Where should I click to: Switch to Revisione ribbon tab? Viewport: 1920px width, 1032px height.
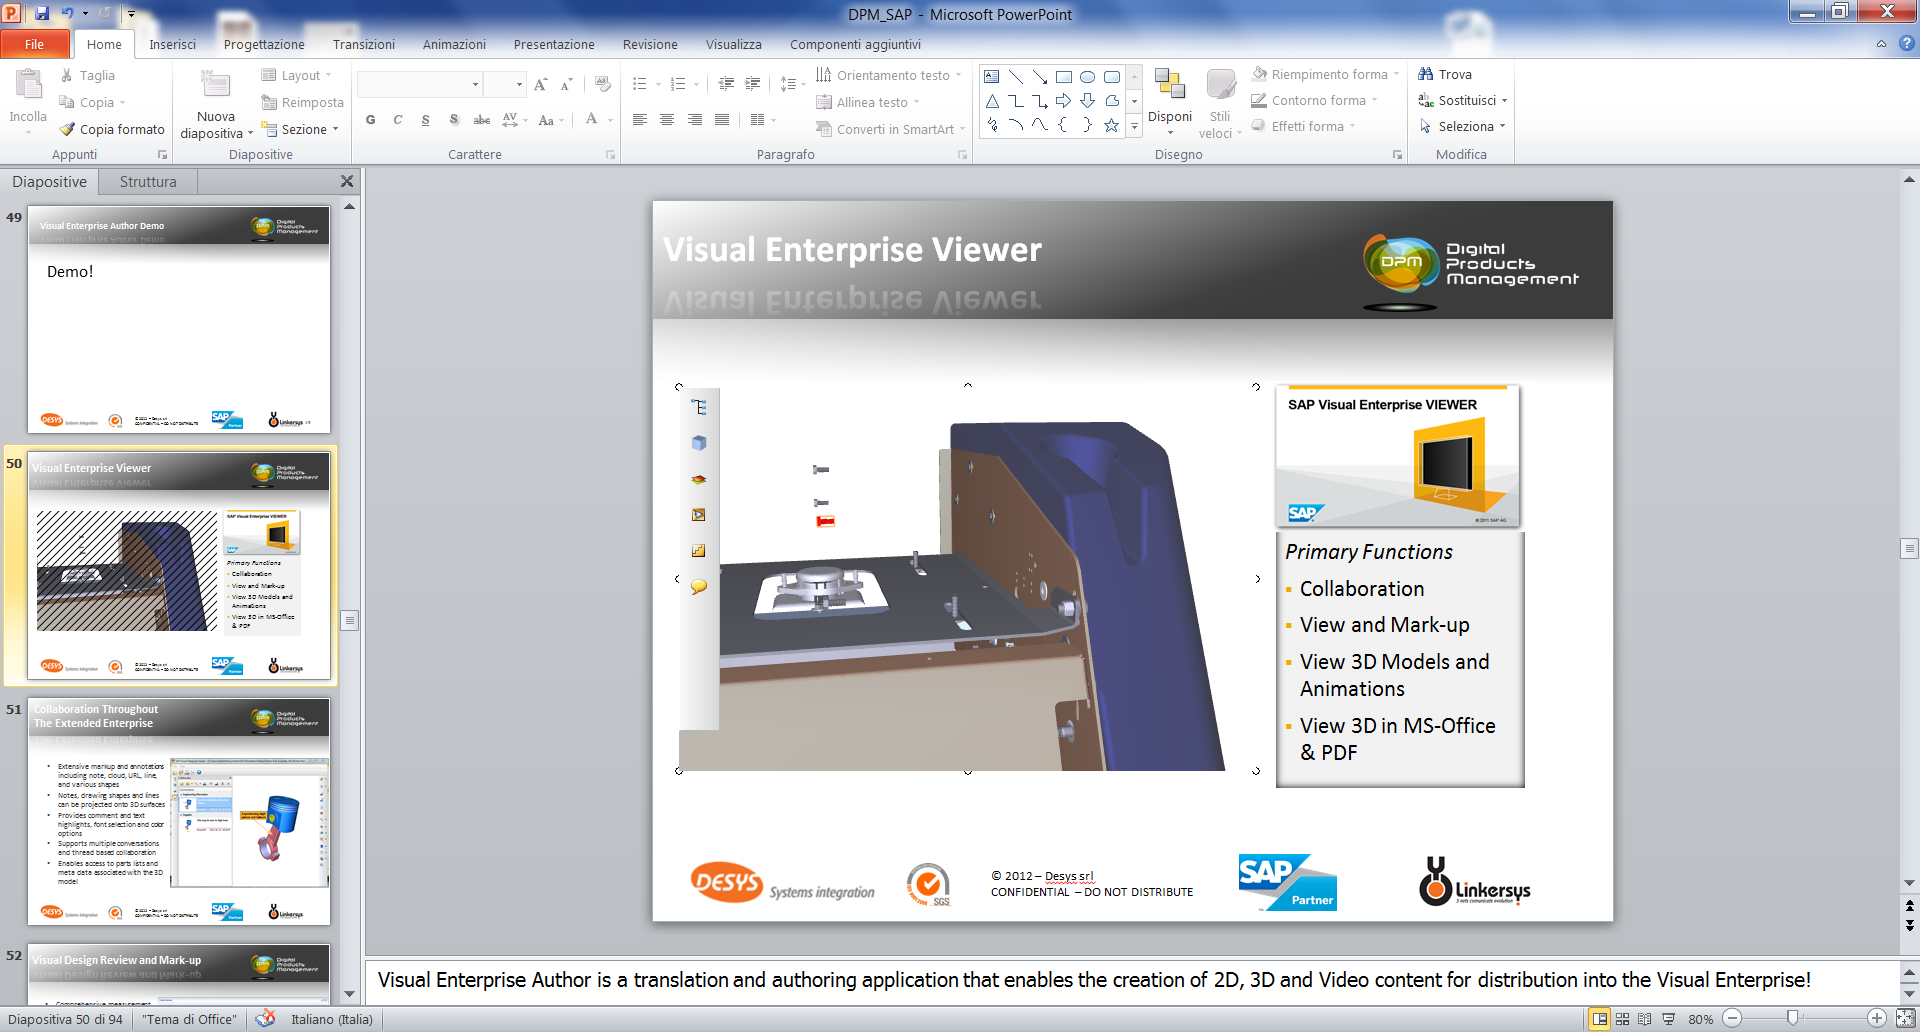point(650,44)
